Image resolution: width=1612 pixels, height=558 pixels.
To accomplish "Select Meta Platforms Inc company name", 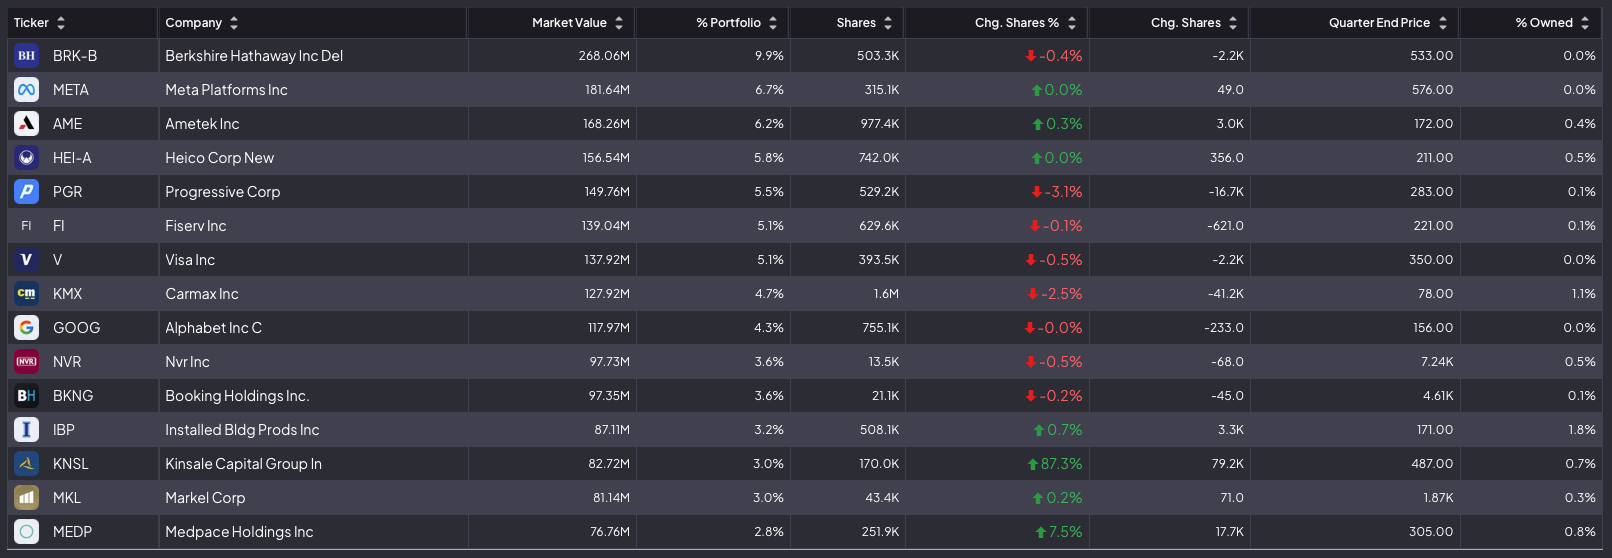I will (x=226, y=90).
